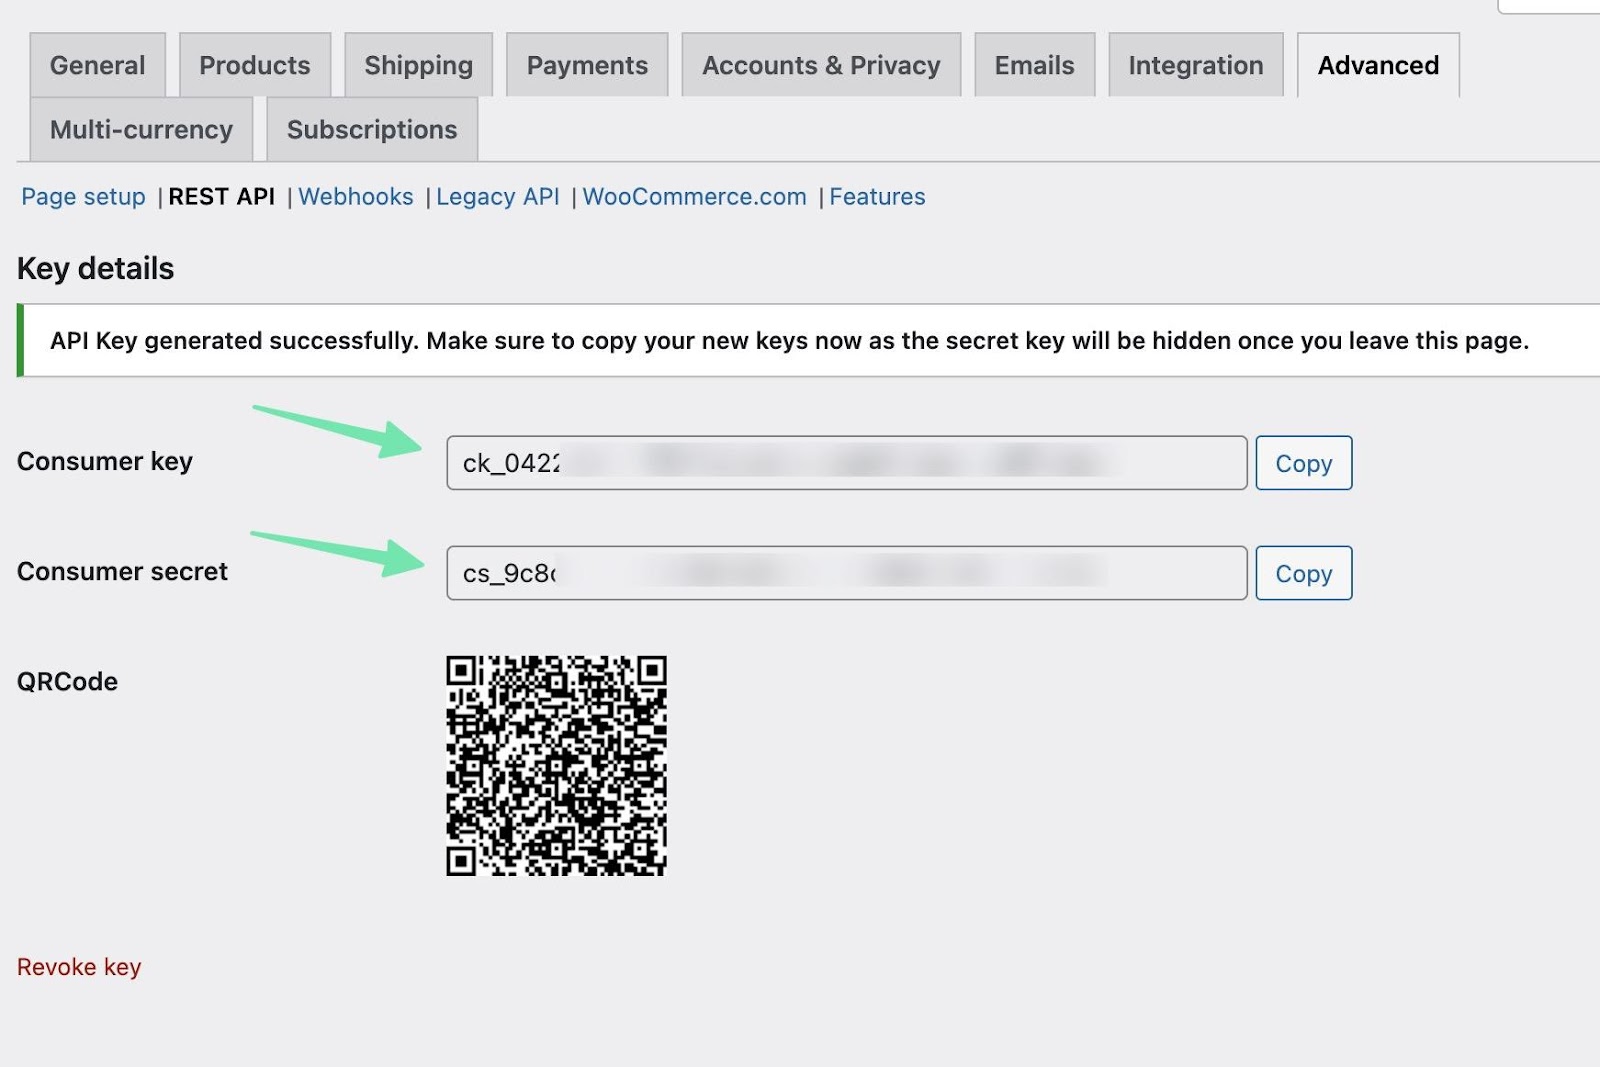Revoke the generated API key

pyautogui.click(x=79, y=966)
